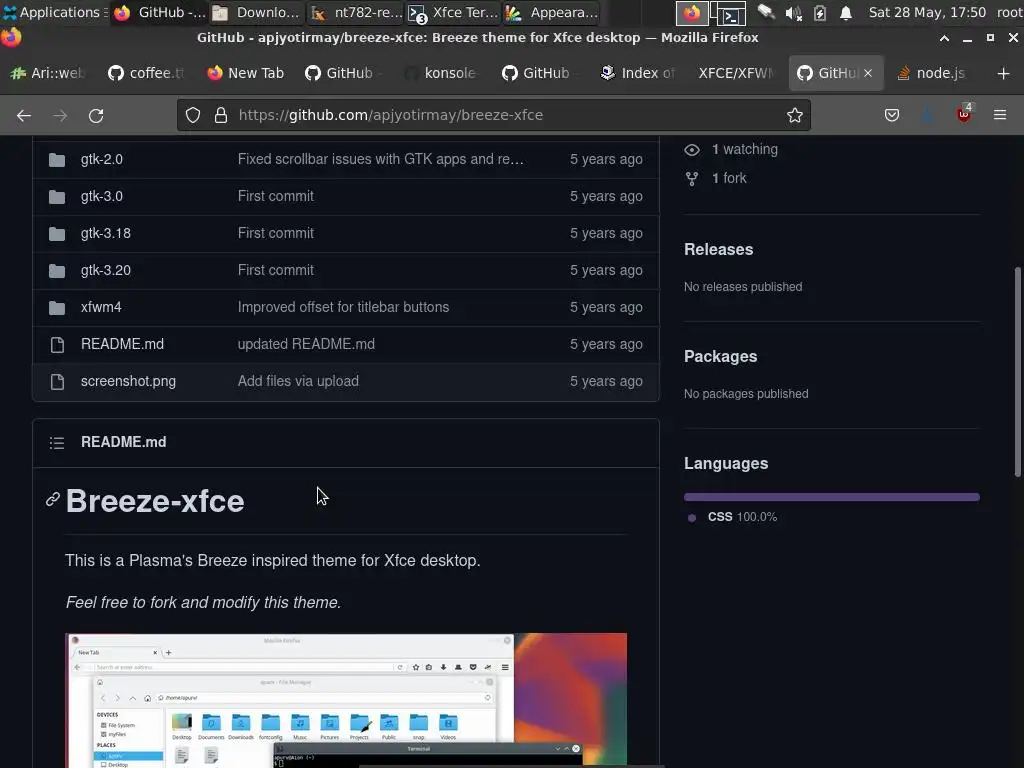
Task: Switch to the New Tab tab
Action: [x=246, y=73]
